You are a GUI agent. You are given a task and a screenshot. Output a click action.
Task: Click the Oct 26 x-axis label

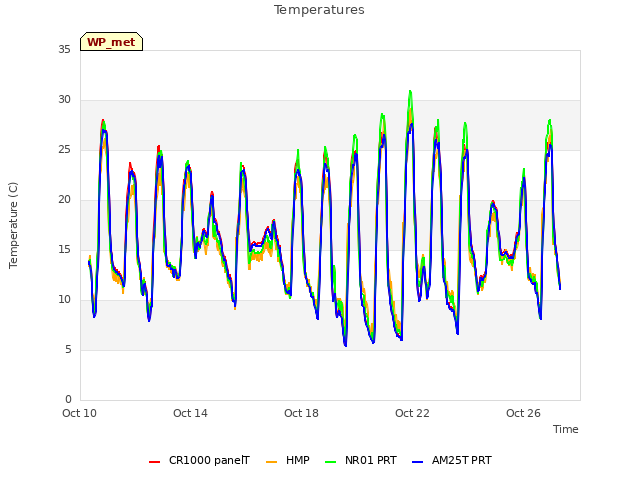[523, 413]
